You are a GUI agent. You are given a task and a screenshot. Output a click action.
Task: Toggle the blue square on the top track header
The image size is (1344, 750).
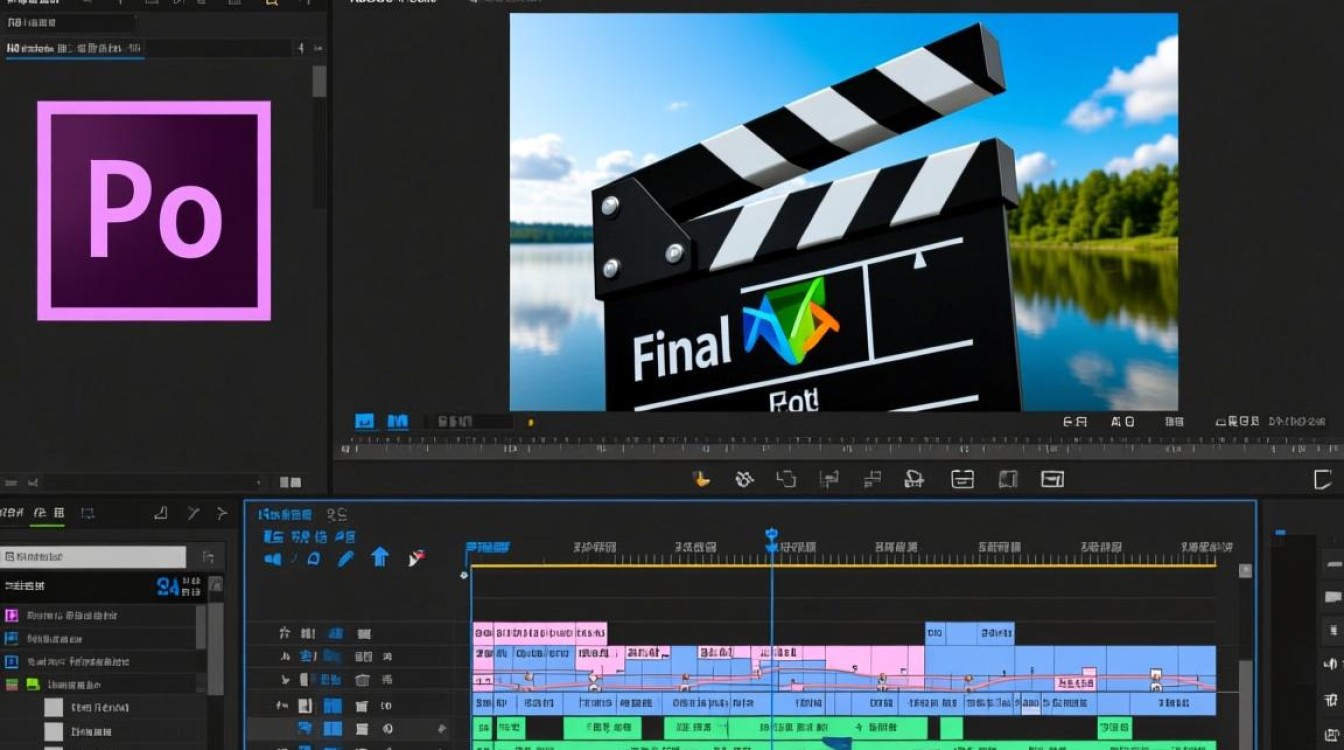coord(336,633)
